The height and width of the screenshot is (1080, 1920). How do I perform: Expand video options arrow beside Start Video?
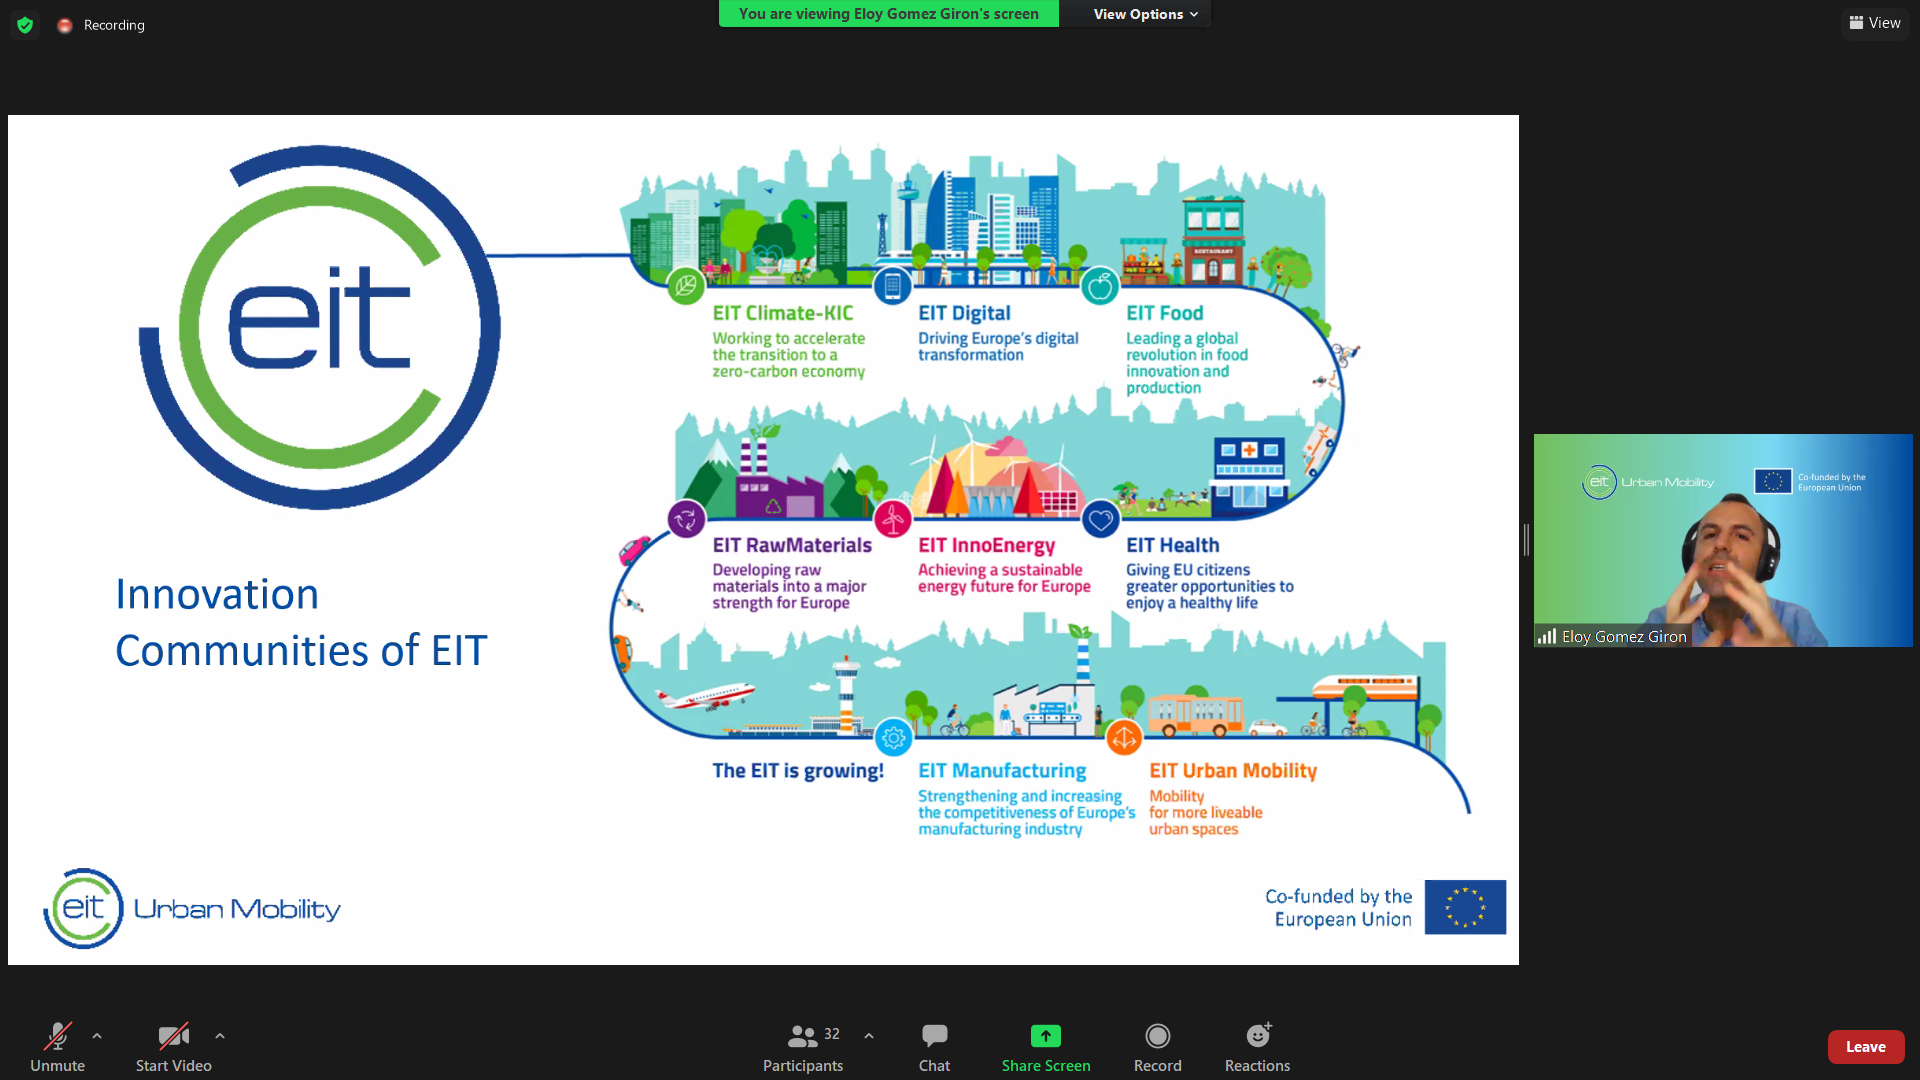tap(220, 1036)
